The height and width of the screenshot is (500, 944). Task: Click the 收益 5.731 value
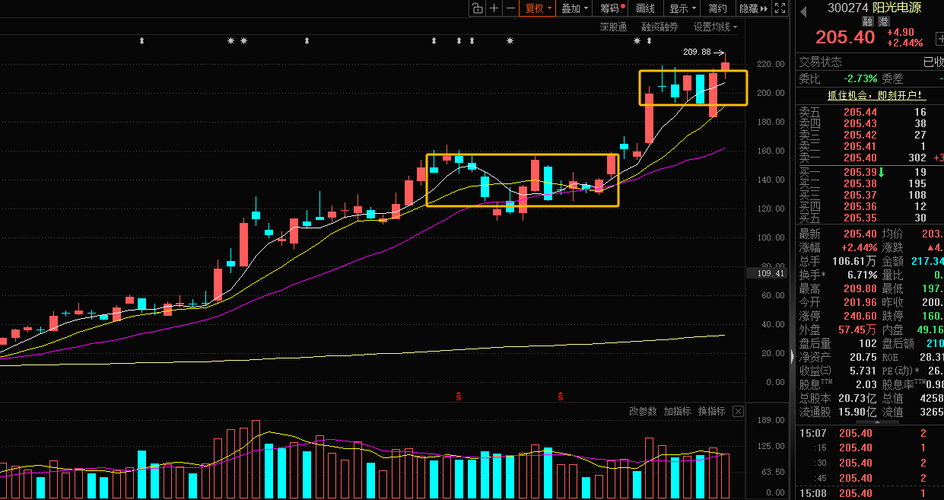[x=863, y=371]
